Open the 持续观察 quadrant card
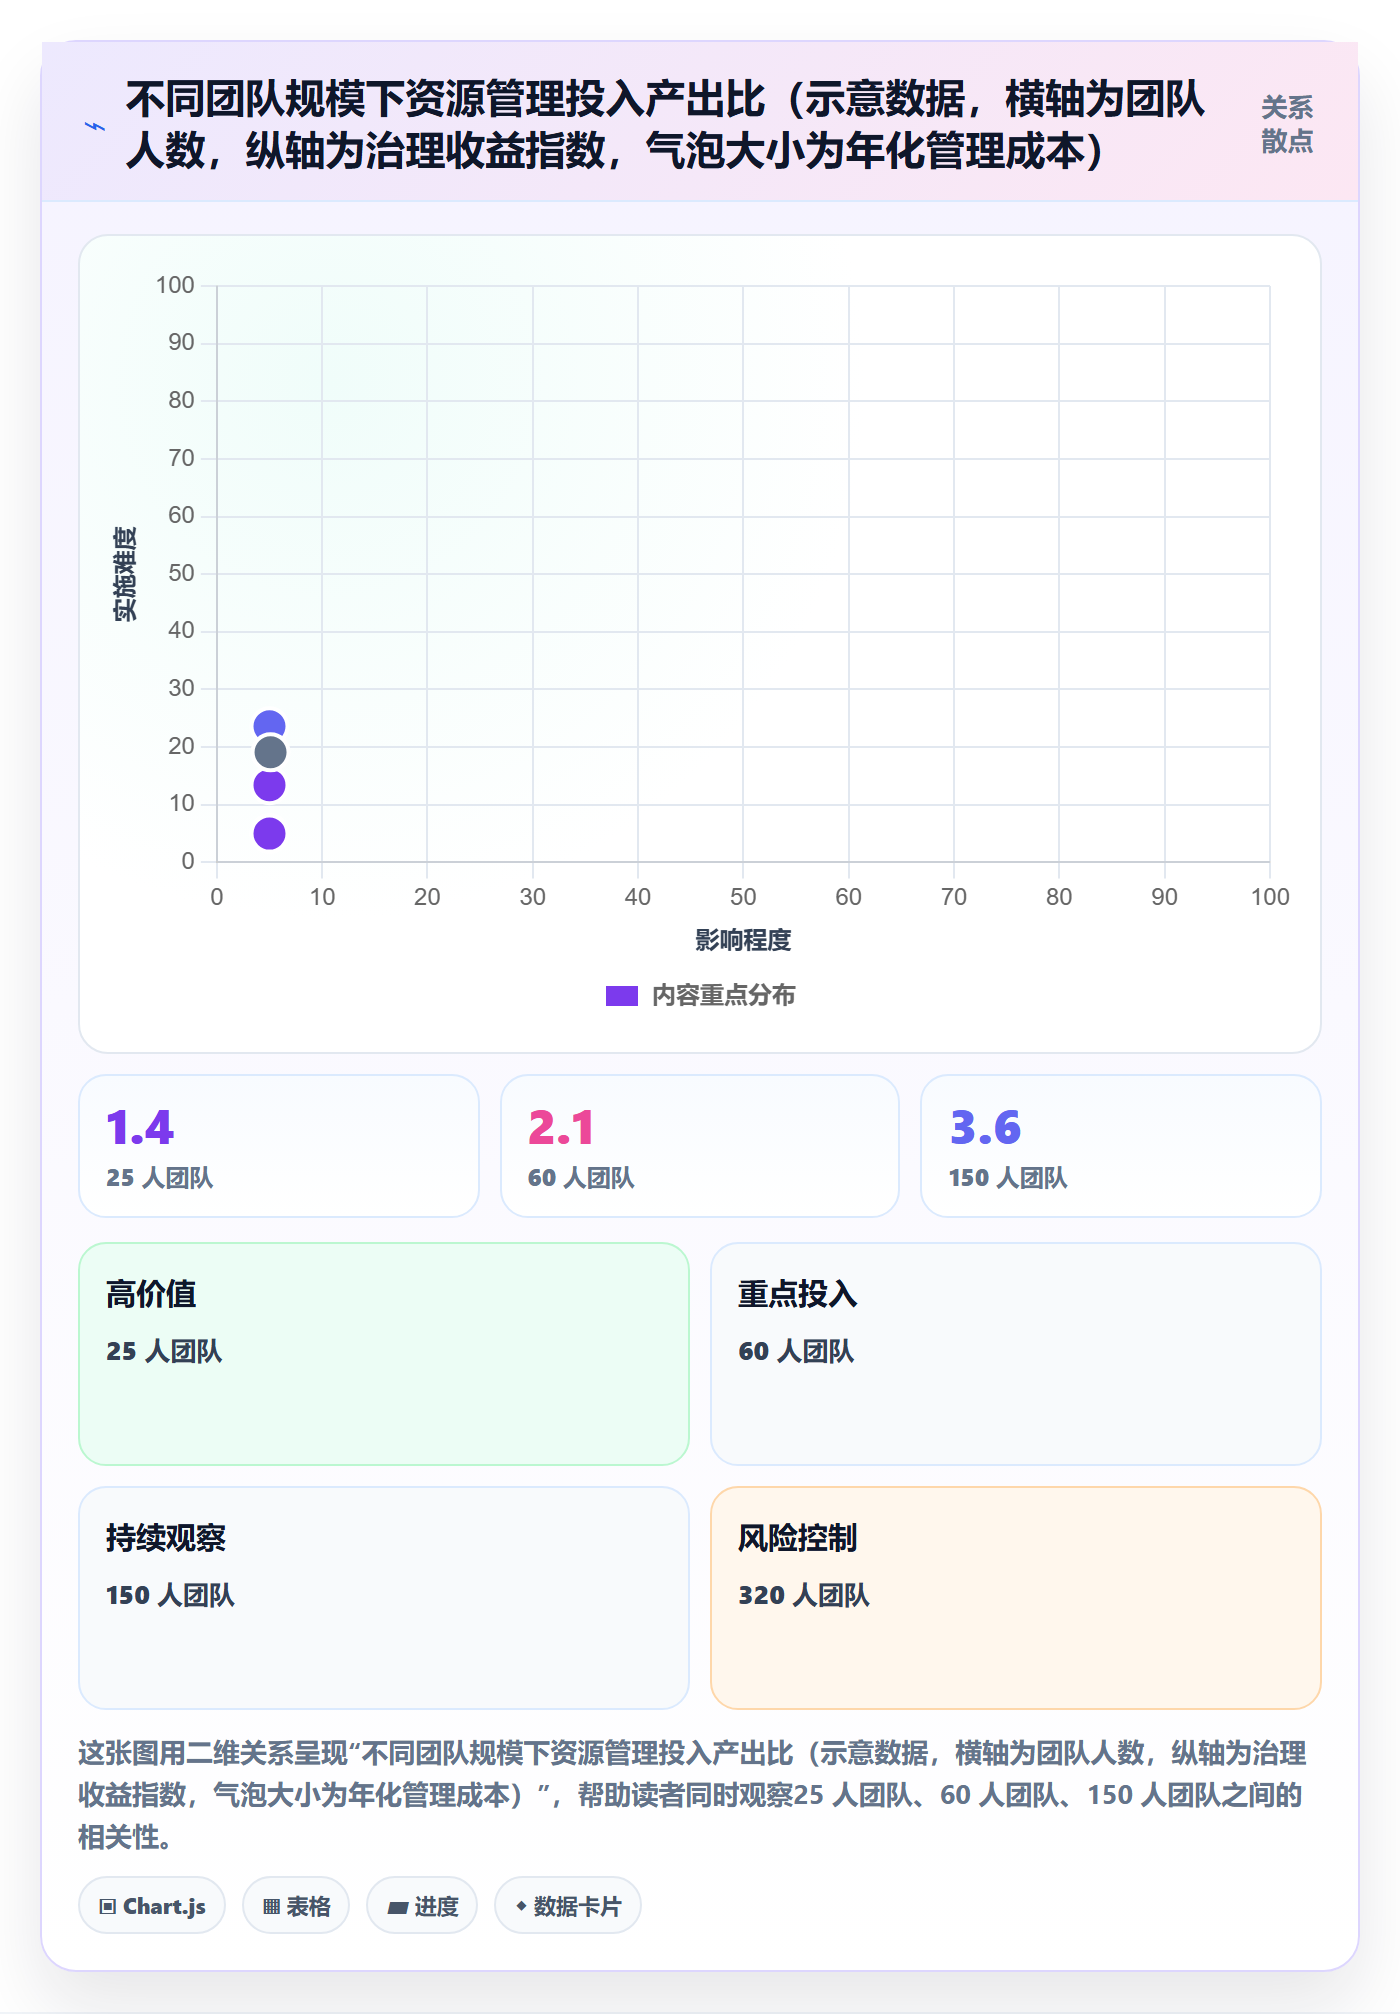1400x2014 pixels. (384, 1598)
